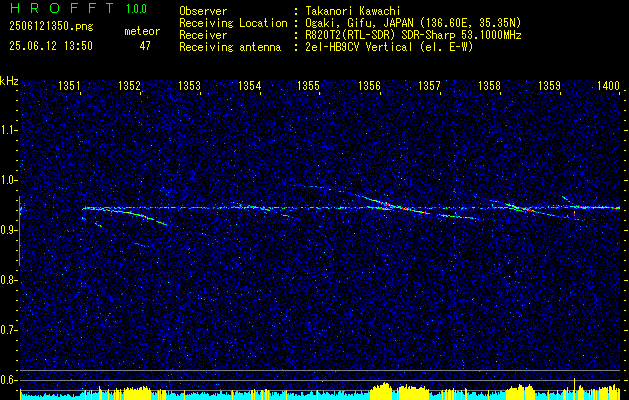Click the 0.9 kHz axis label
The width and height of the screenshot is (629, 400).
click(x=8, y=230)
